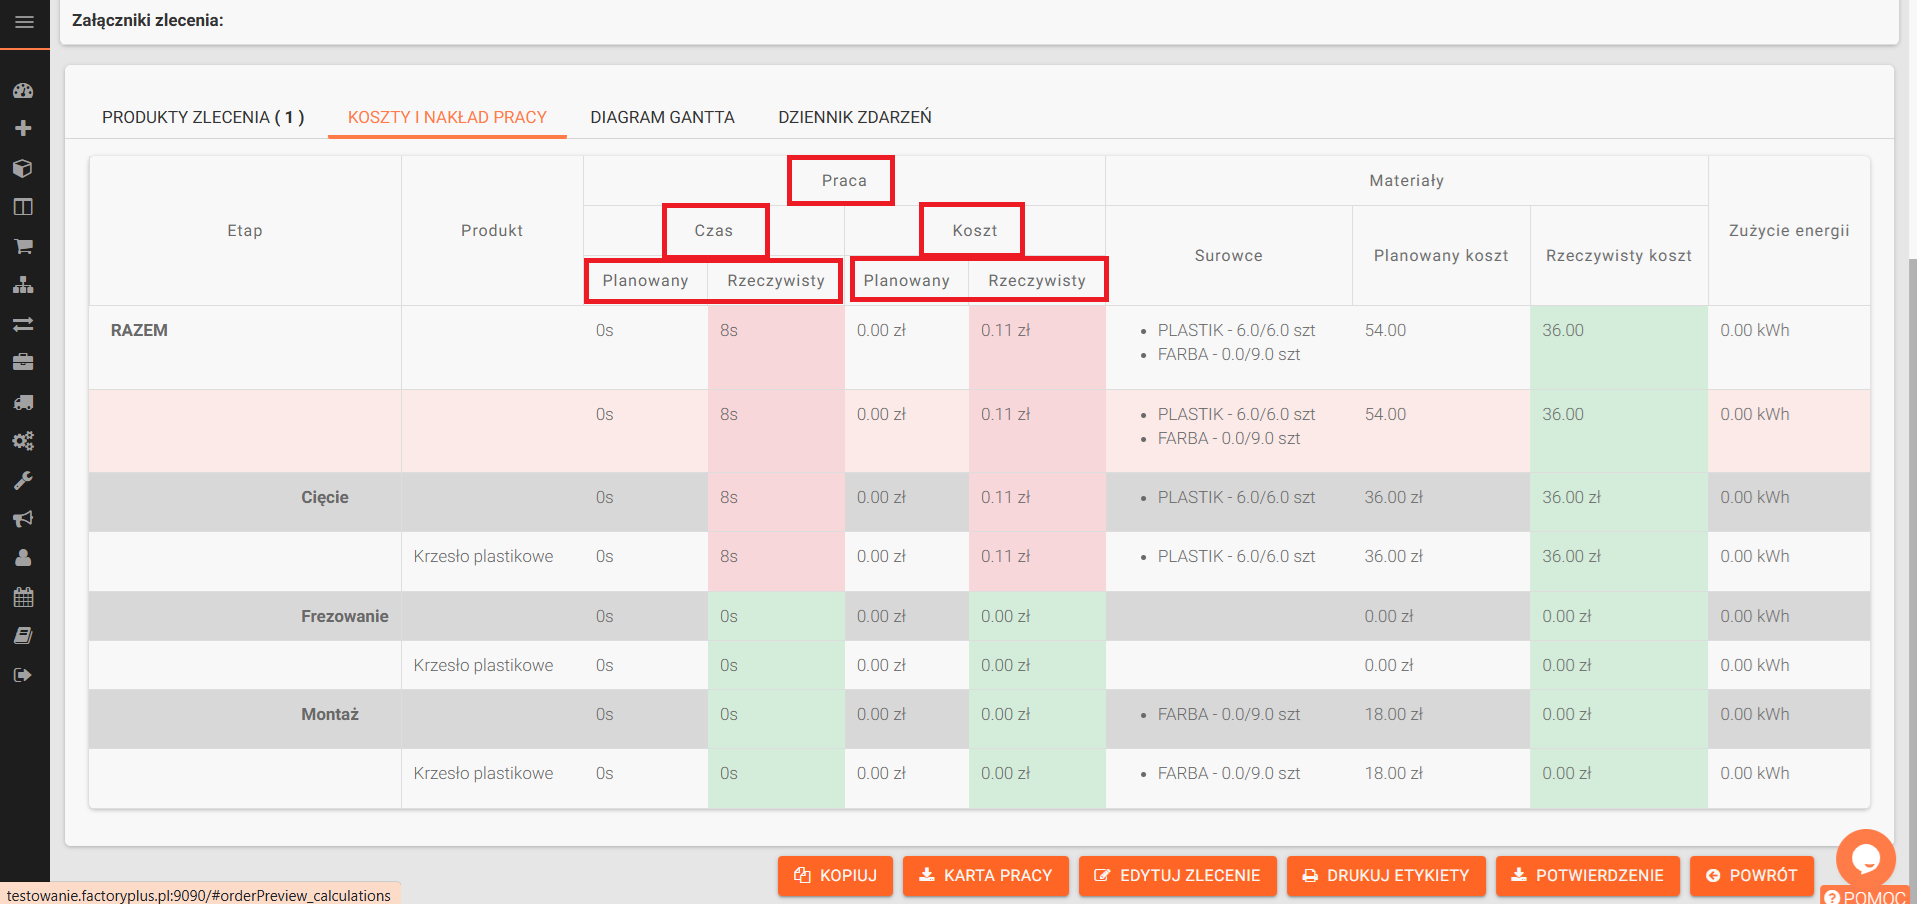This screenshot has height=904, width=1917.
Task: Open the wrench maintenance icon
Action: [23, 480]
